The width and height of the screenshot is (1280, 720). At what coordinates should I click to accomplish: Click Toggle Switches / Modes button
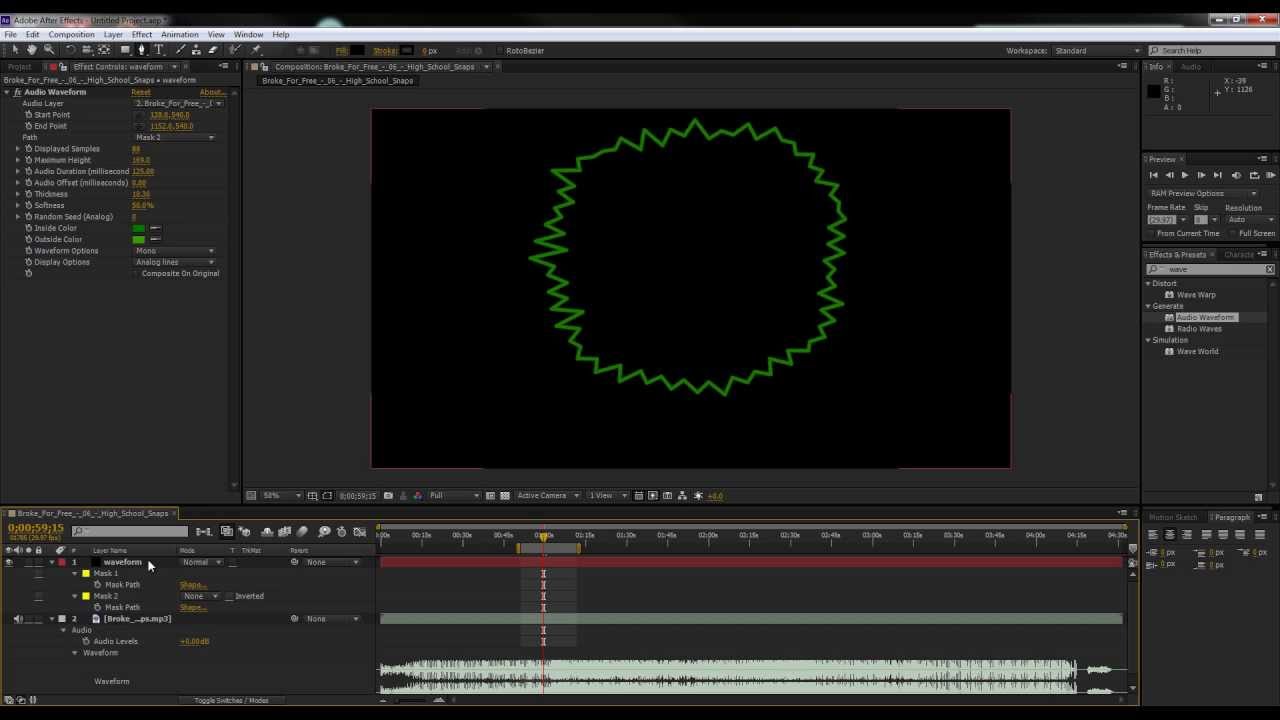231,700
